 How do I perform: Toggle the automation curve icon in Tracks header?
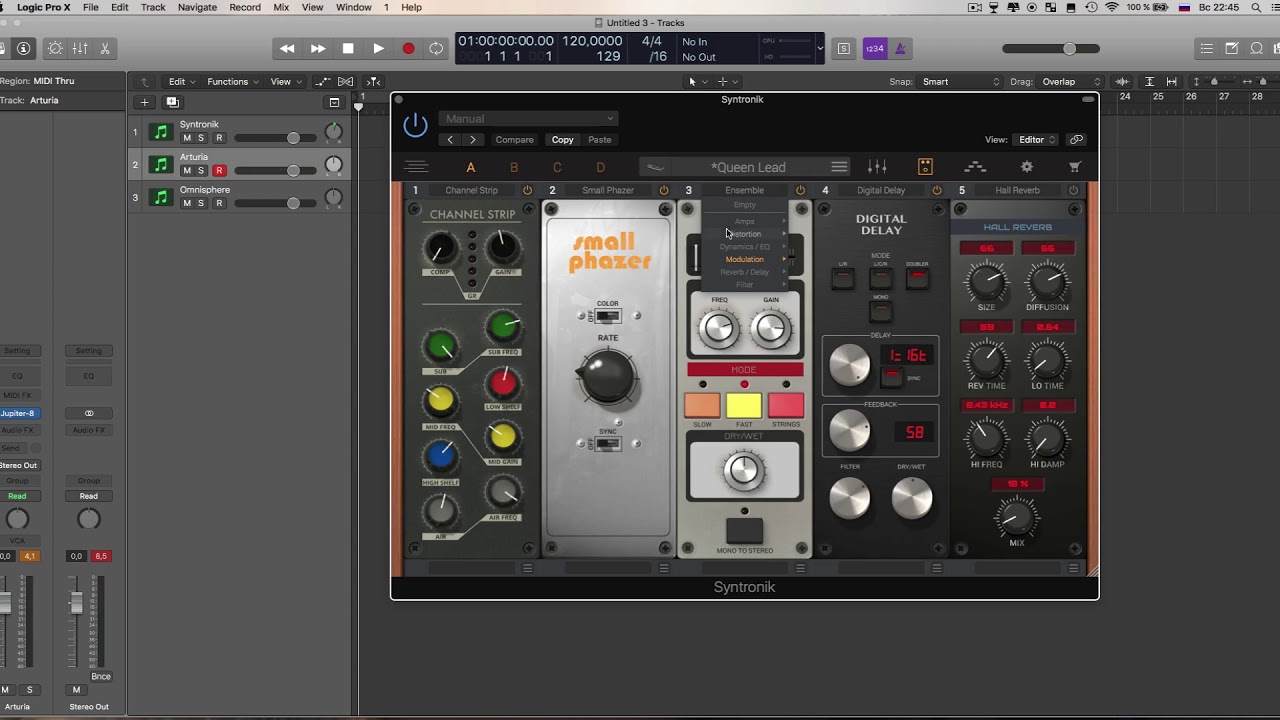[322, 82]
